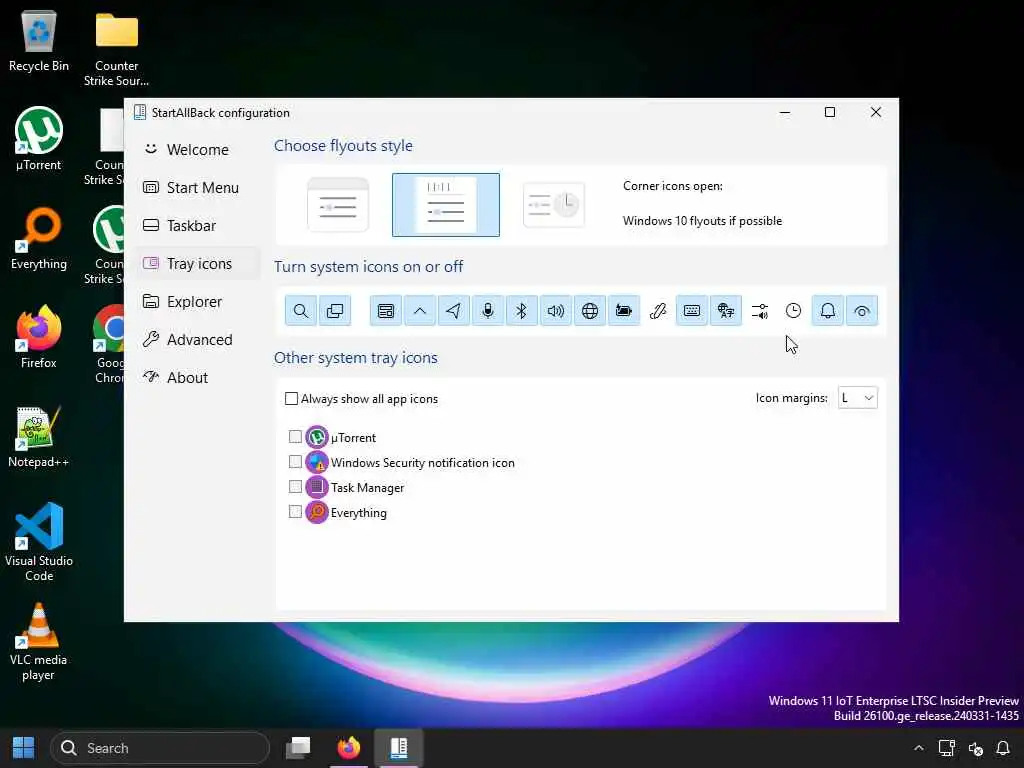This screenshot has height=768, width=1024.
Task: Open Task View from the taskbar
Action: click(298, 748)
